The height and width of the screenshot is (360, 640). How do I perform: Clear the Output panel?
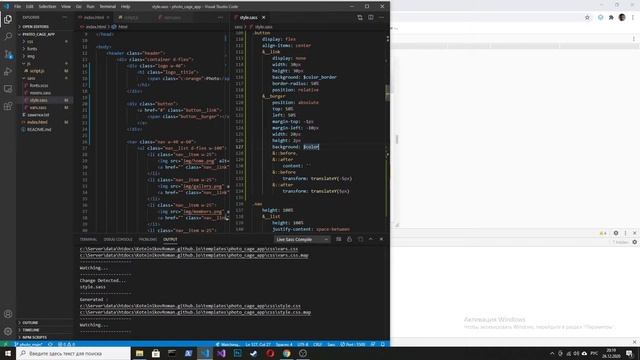pyautogui.click(x=338, y=240)
